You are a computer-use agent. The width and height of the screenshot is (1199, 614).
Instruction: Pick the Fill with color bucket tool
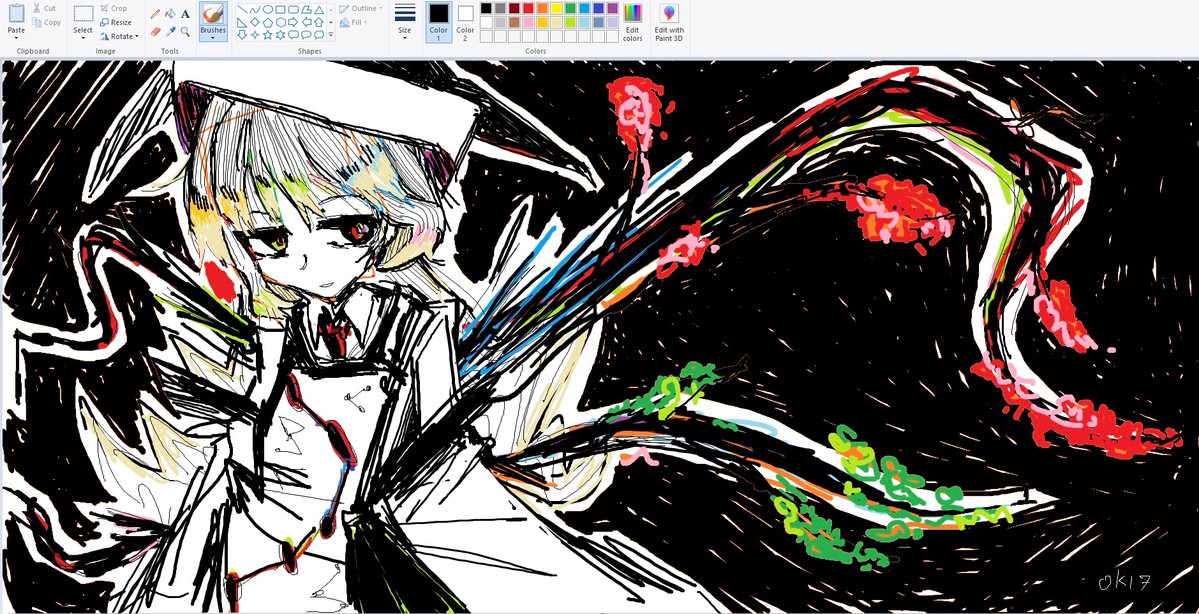(171, 14)
